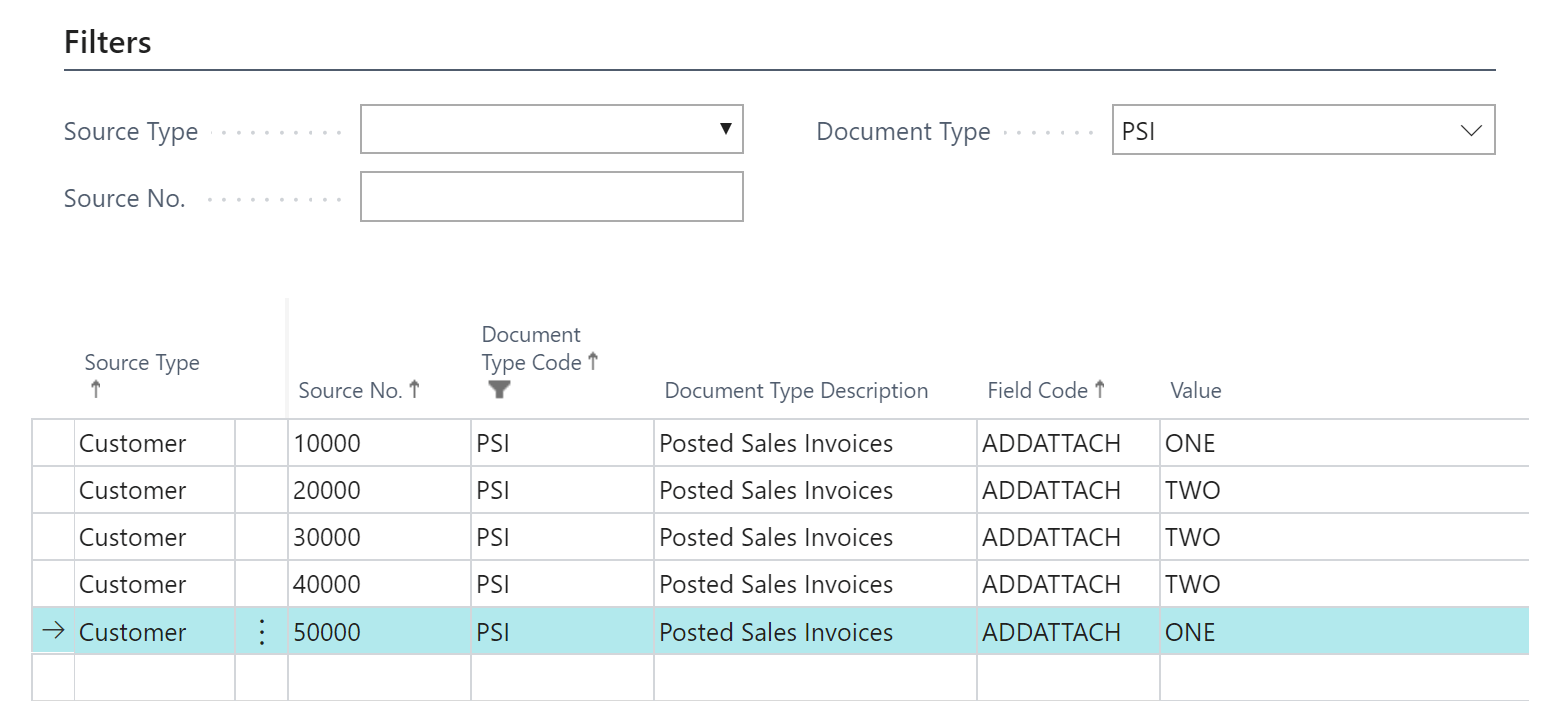Open the Source Type filter dropdown
The width and height of the screenshot is (1562, 725).
point(551,130)
